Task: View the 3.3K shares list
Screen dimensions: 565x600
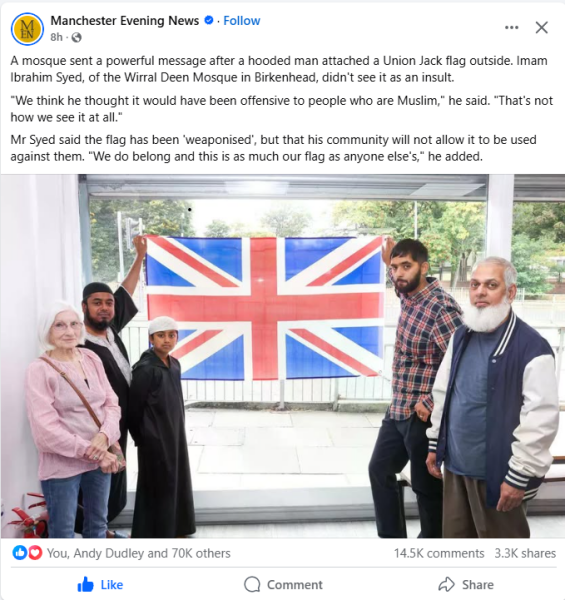Action: [x=525, y=553]
